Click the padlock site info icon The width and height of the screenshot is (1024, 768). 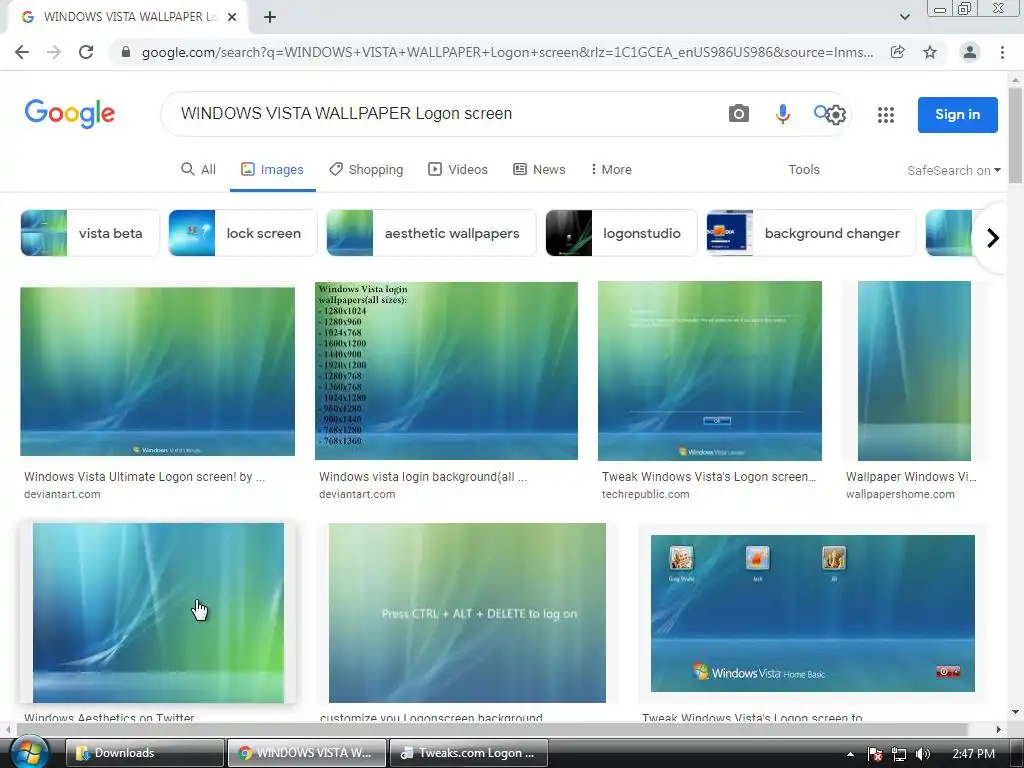click(126, 52)
